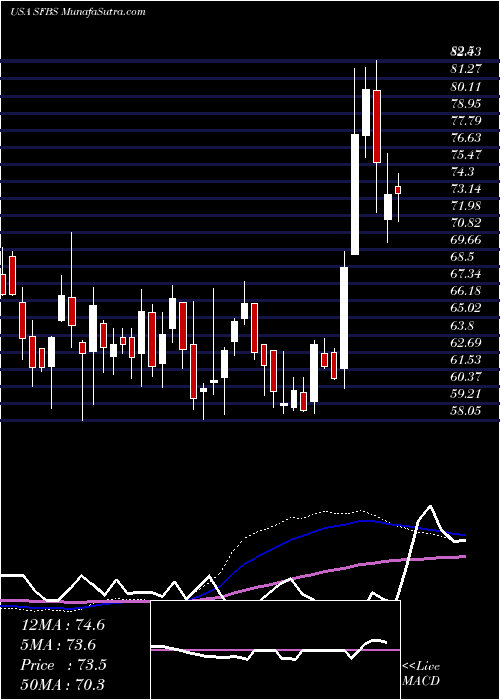This screenshot has height=700, width=500.
Task: Click the 60.37 price axis label
Action: click(x=466, y=377)
